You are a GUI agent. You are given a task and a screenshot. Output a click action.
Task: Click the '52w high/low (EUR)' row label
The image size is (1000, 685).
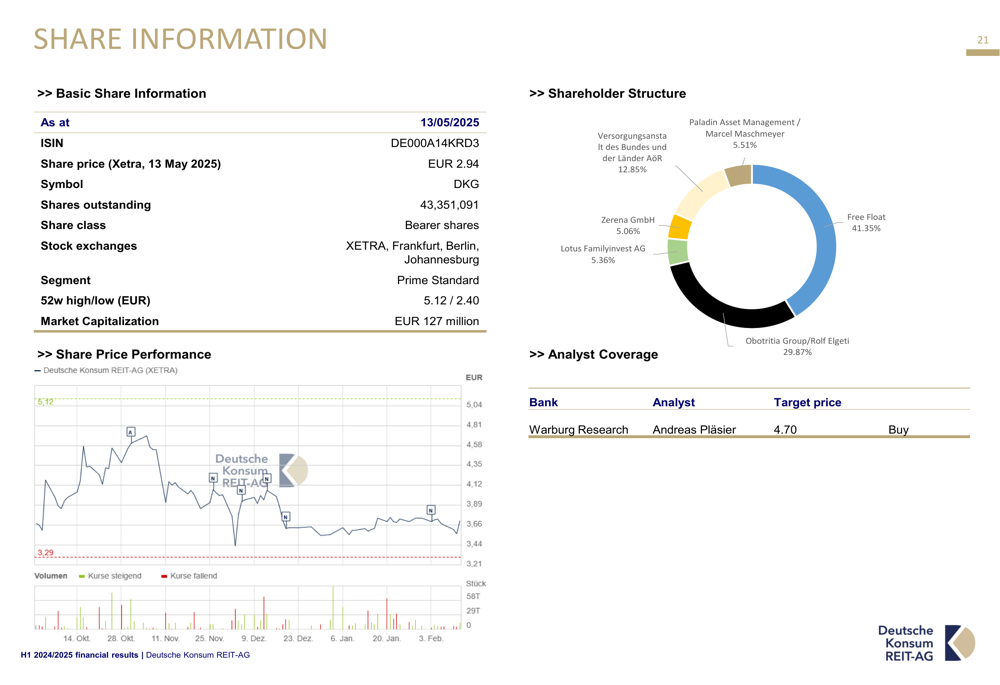tap(96, 300)
